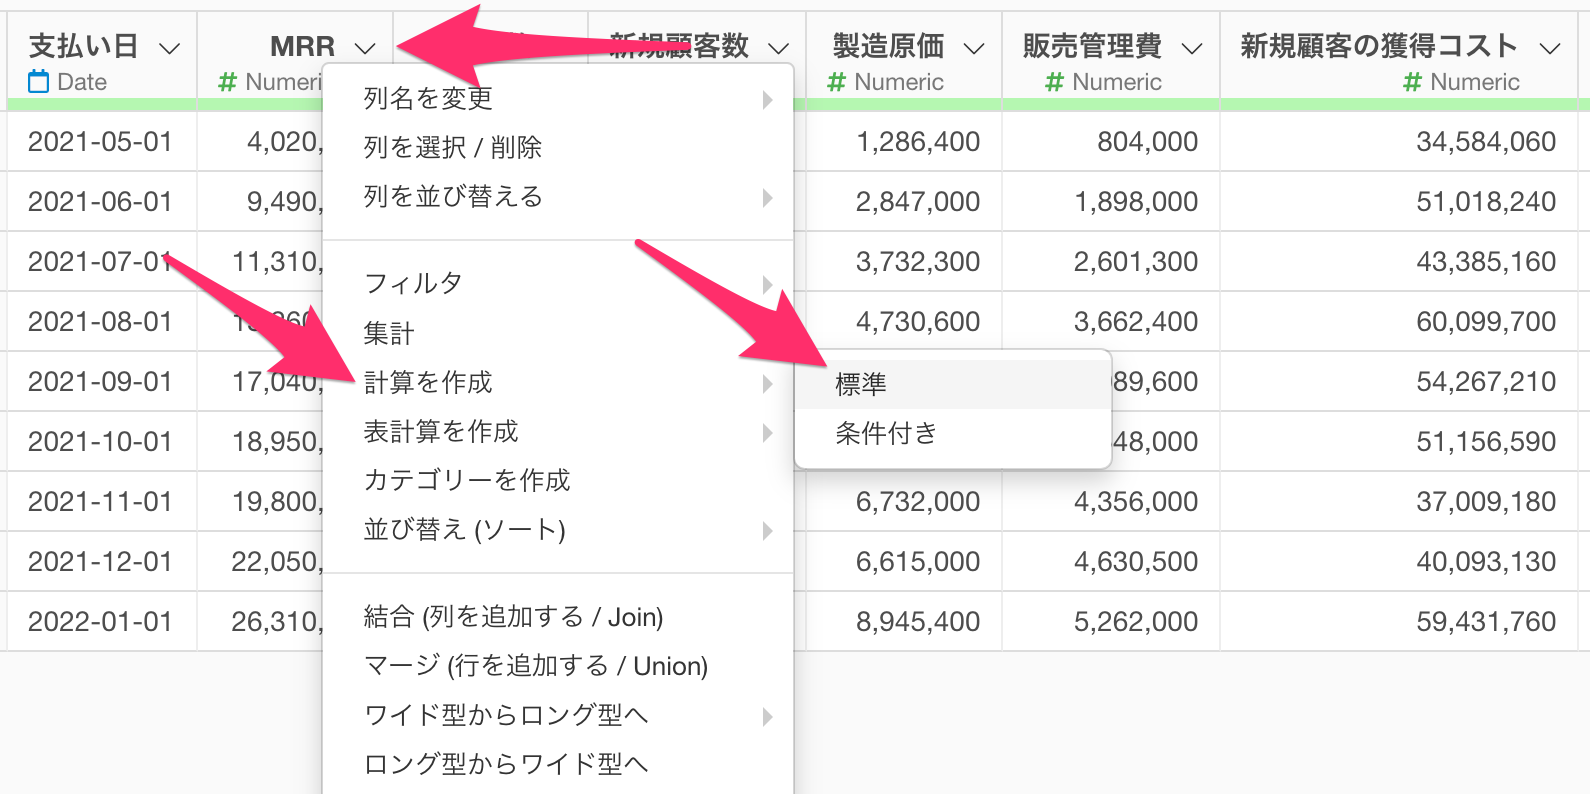The width and height of the screenshot is (1590, 794).
Task: Choose 結合 (列を追加する / Join) option
Action: tap(513, 617)
